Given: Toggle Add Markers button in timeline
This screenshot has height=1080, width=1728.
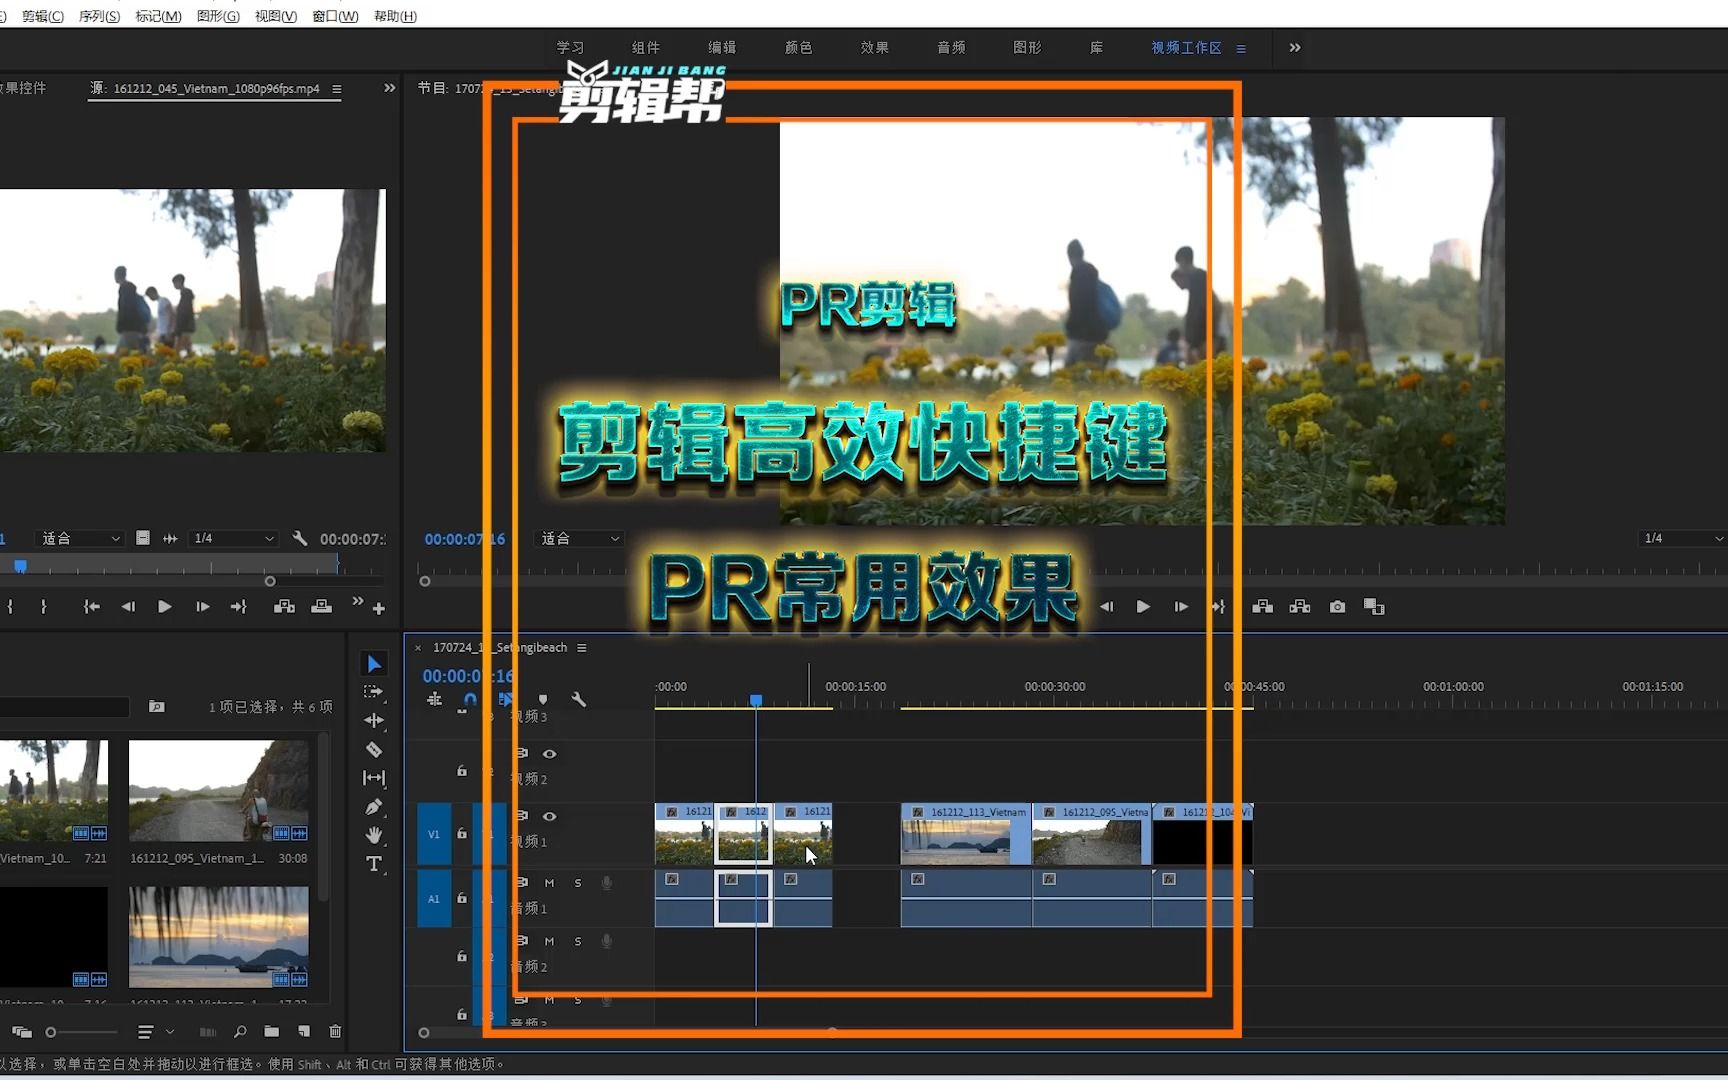Looking at the screenshot, I should (x=543, y=699).
